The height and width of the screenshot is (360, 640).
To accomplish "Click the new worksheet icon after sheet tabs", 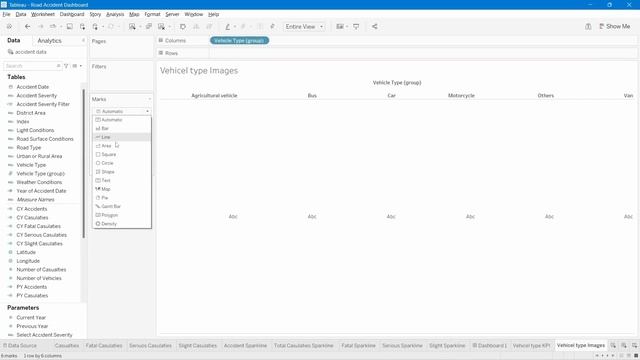I will [x=613, y=345].
